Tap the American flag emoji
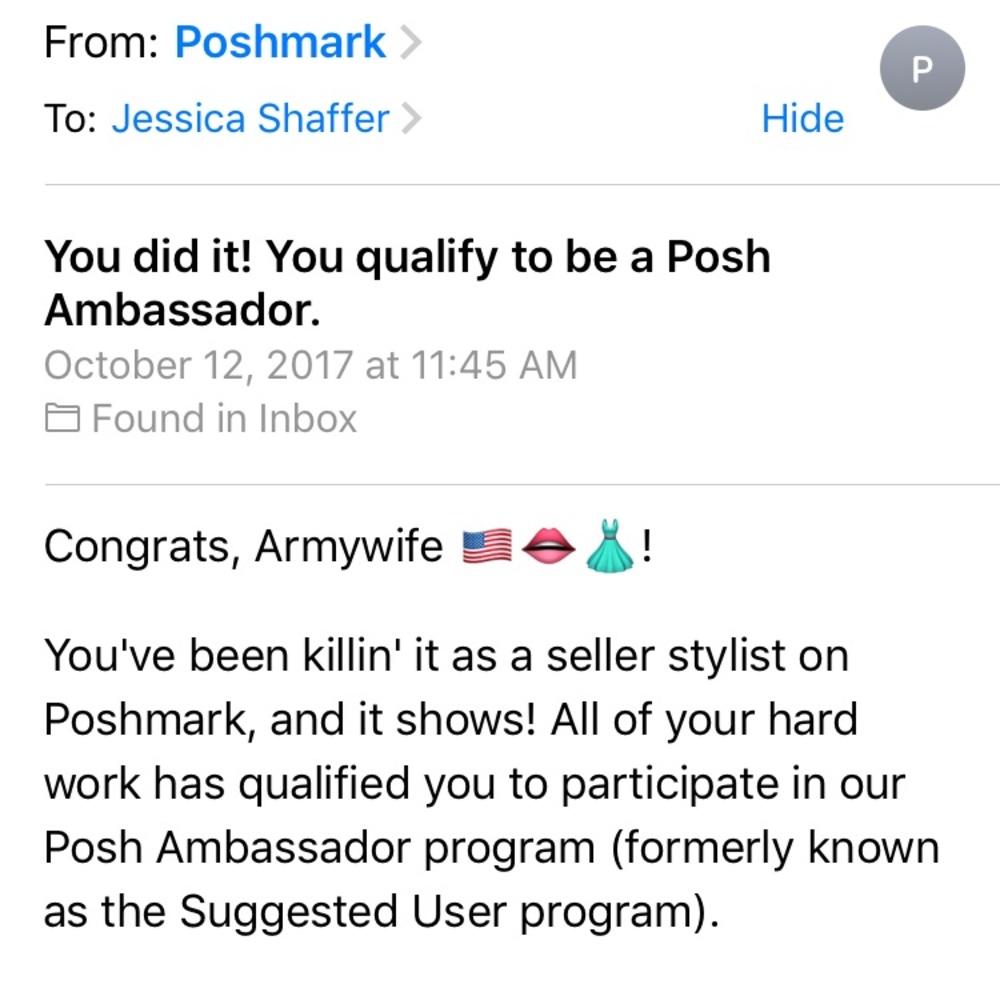 tap(487, 546)
